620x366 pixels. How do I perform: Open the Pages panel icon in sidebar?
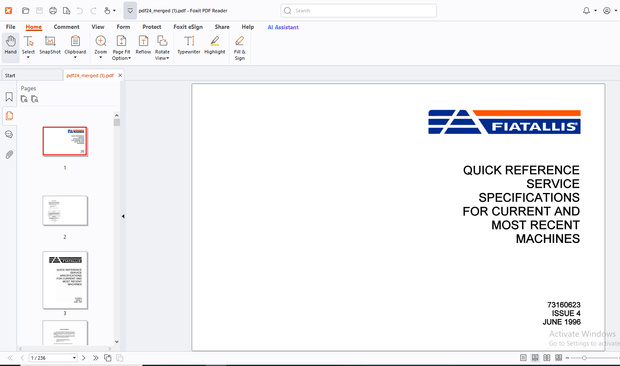[x=9, y=116]
